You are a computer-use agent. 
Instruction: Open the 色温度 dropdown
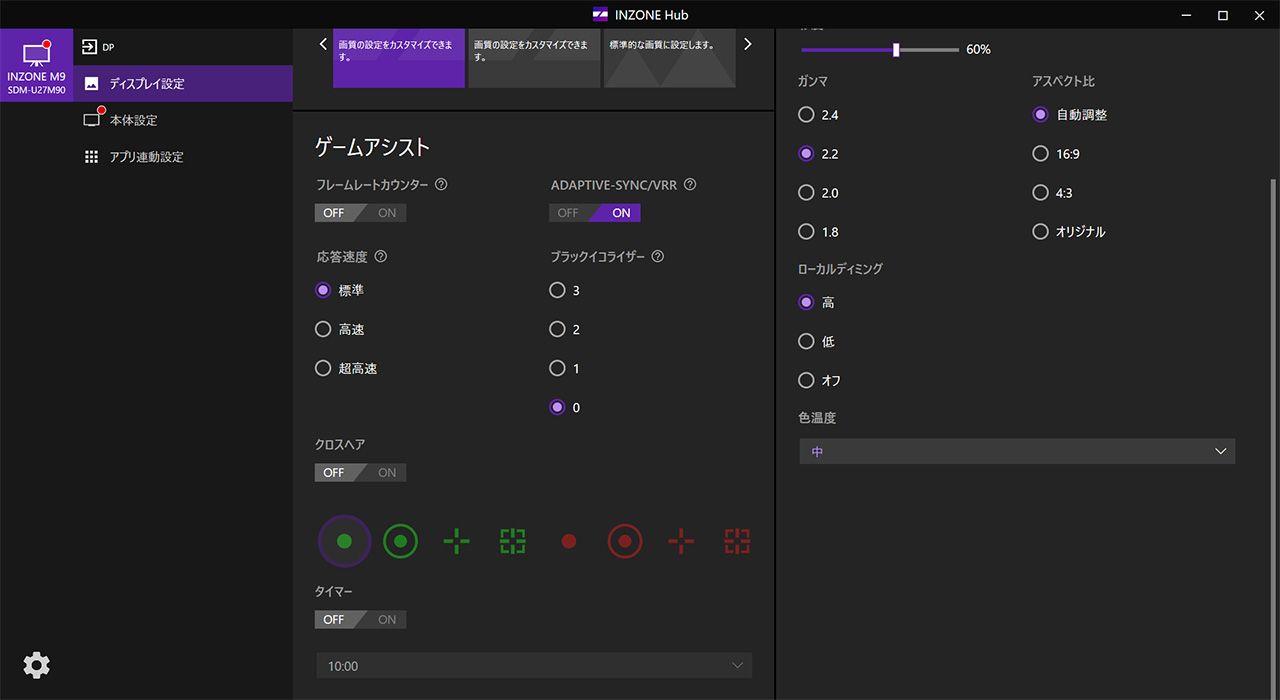coord(1017,452)
